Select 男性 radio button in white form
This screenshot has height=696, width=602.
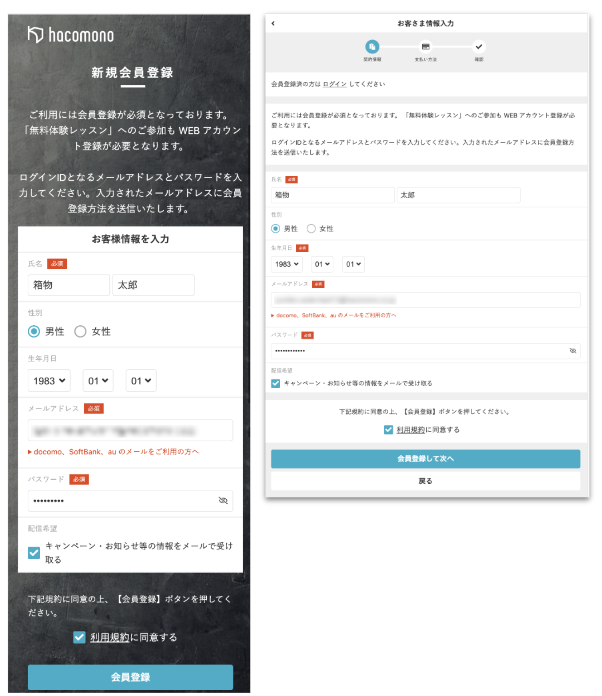(276, 228)
